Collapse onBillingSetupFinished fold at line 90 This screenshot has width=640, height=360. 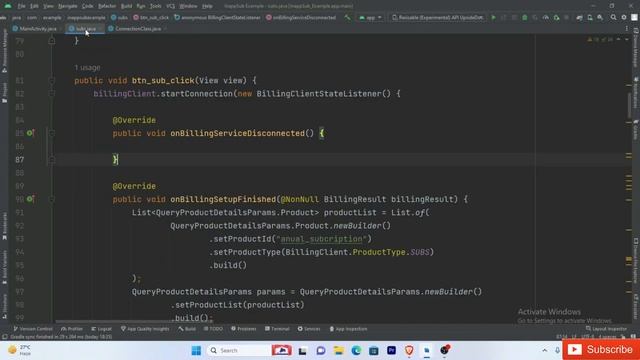(x=52, y=199)
